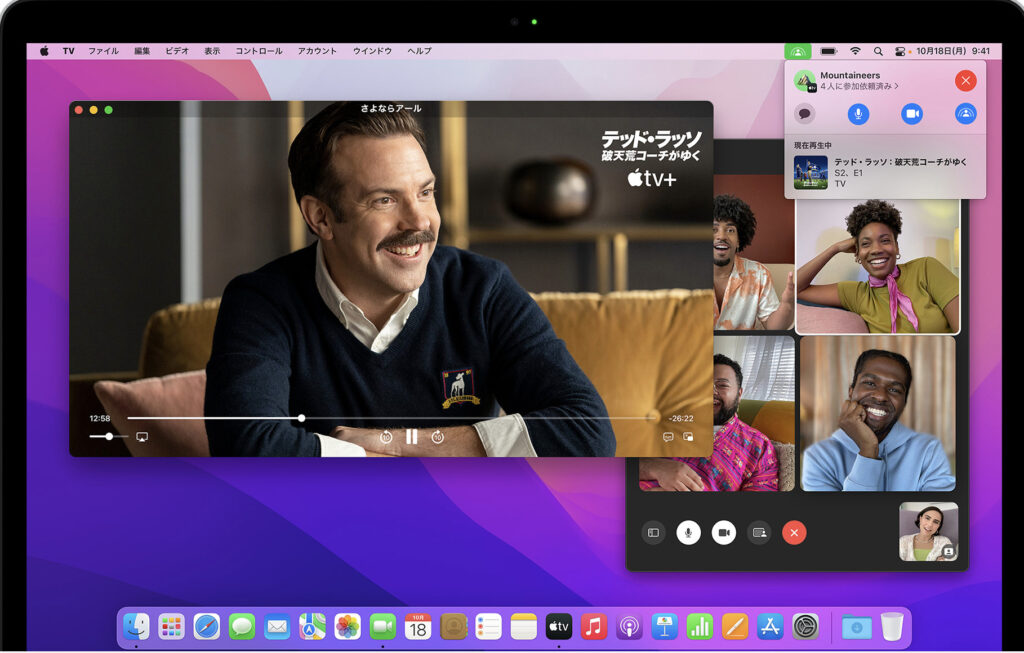This screenshot has height=653, width=1024.
Task: Mute microphone in the SharePlay panel
Action: 858,114
